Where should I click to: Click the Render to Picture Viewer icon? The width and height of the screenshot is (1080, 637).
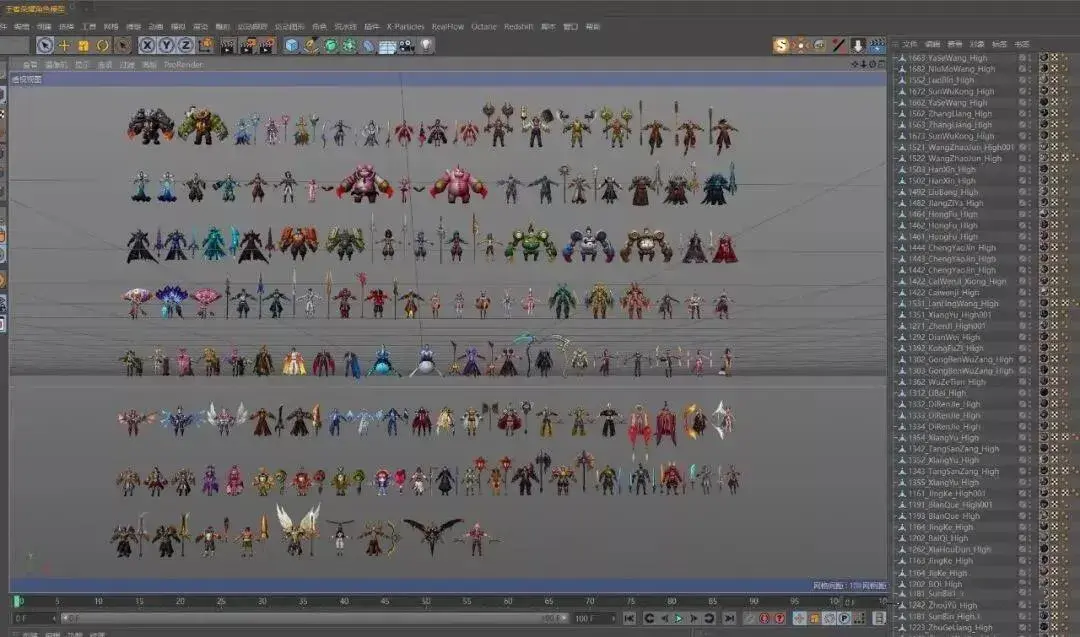248,44
